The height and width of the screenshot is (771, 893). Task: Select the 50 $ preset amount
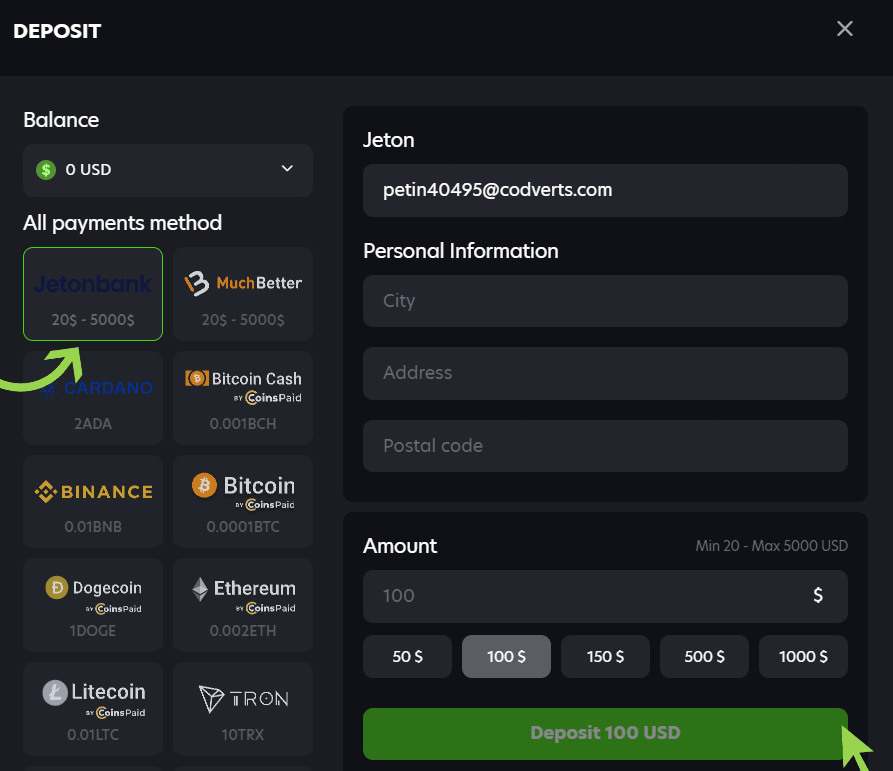(407, 657)
